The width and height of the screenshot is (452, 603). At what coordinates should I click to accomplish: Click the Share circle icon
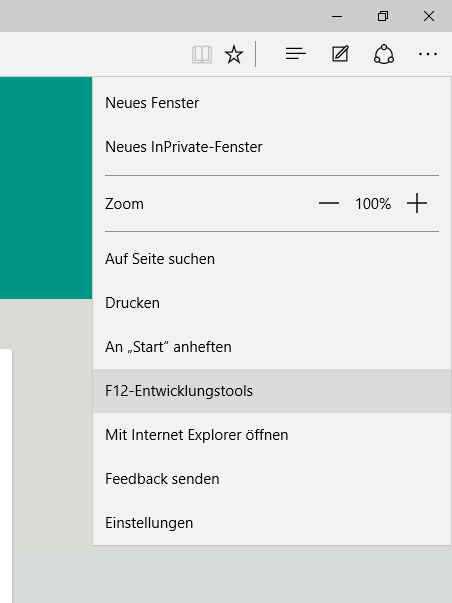[384, 54]
